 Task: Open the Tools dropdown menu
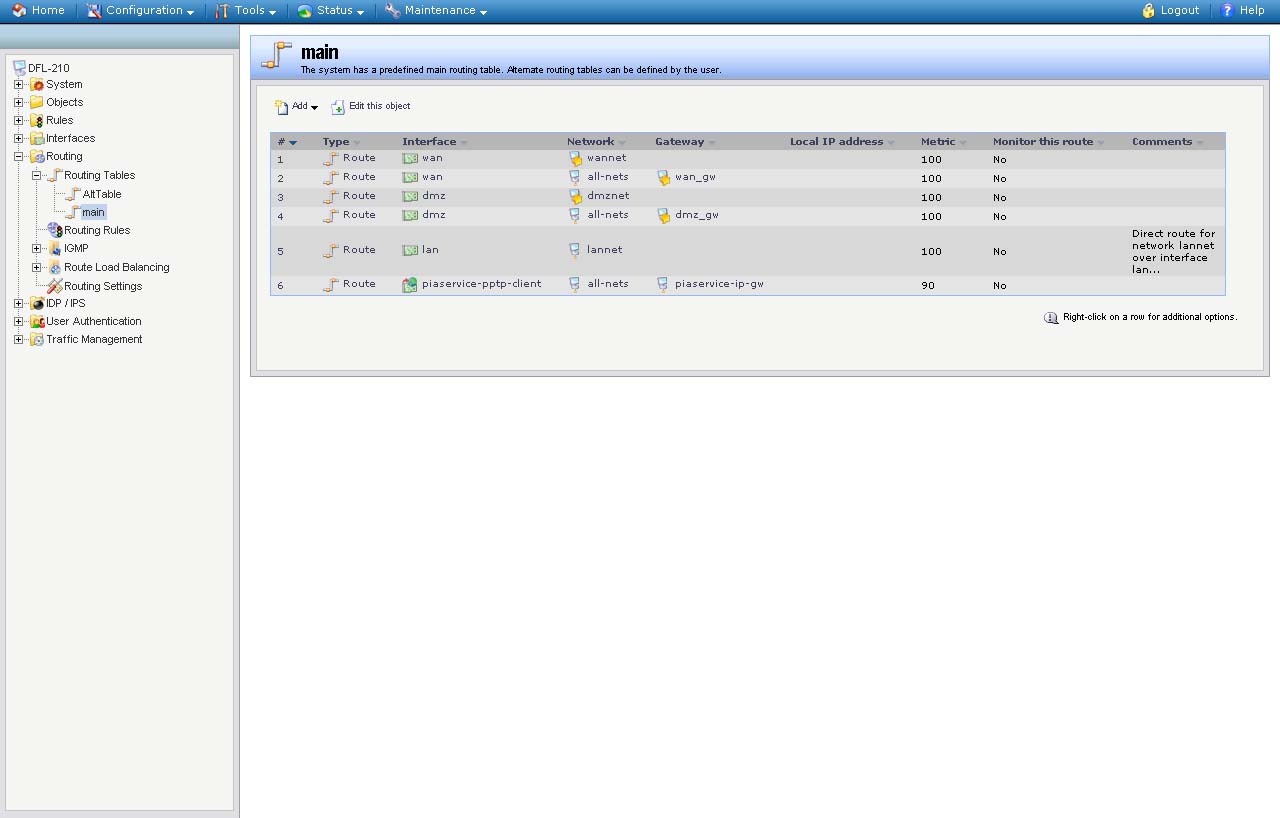(246, 10)
